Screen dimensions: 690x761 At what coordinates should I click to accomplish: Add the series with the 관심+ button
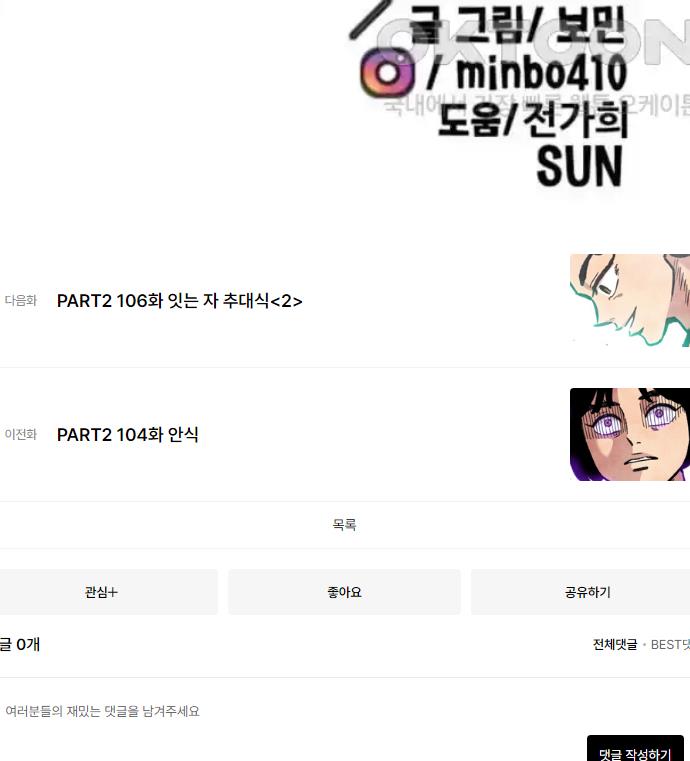tap(101, 592)
